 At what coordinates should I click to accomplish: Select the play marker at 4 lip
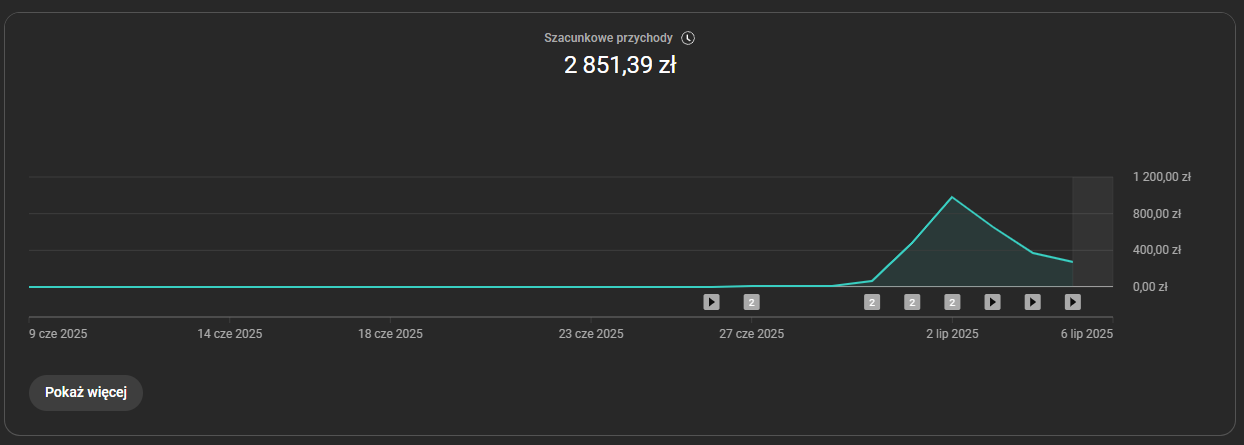pos(1033,301)
